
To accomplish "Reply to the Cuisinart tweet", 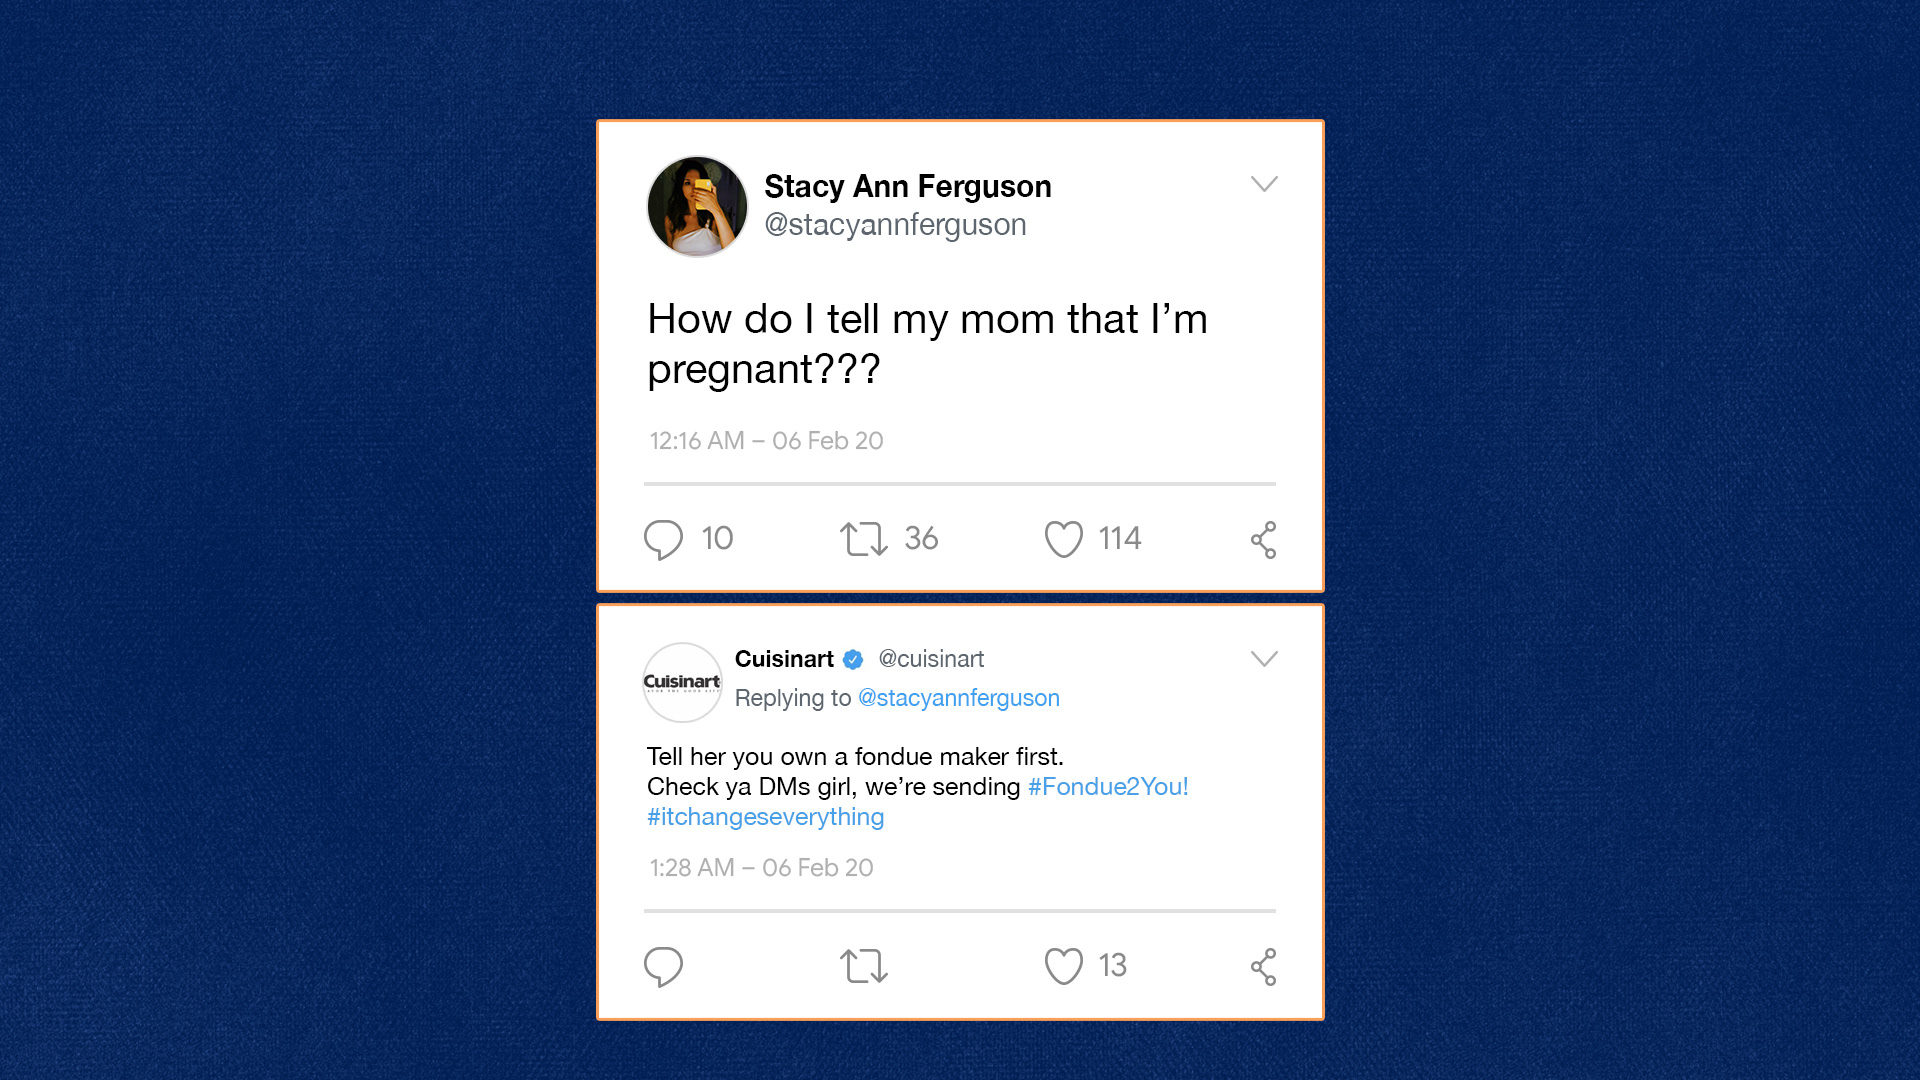I will click(663, 966).
